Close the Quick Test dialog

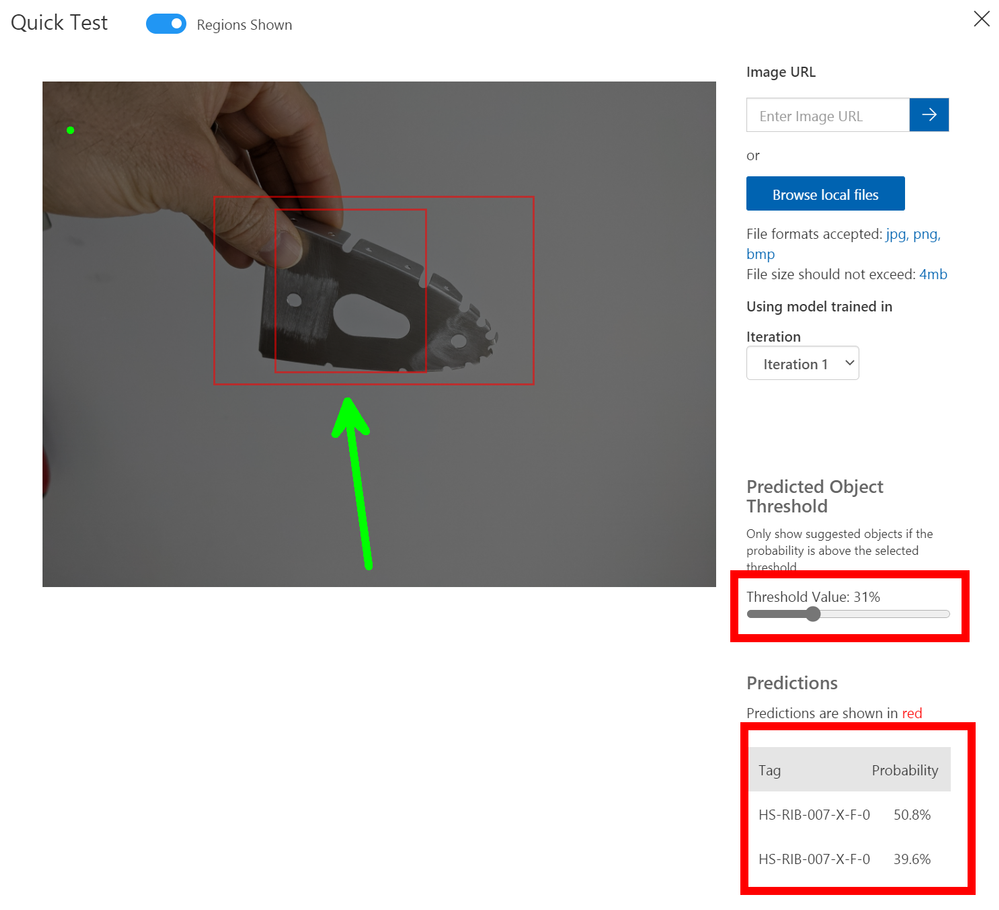pos(981,18)
